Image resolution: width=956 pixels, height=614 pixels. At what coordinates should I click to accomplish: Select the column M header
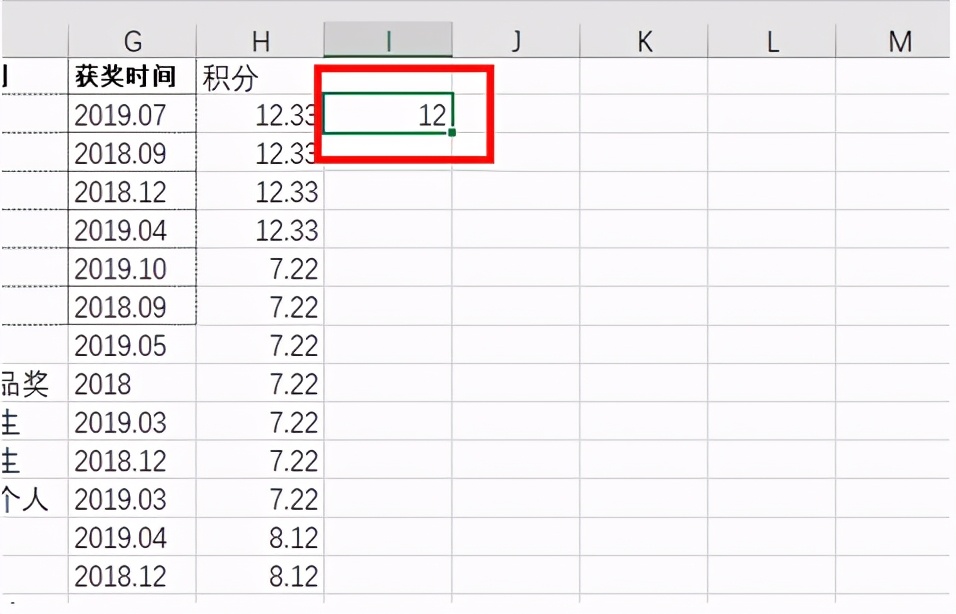coord(900,41)
